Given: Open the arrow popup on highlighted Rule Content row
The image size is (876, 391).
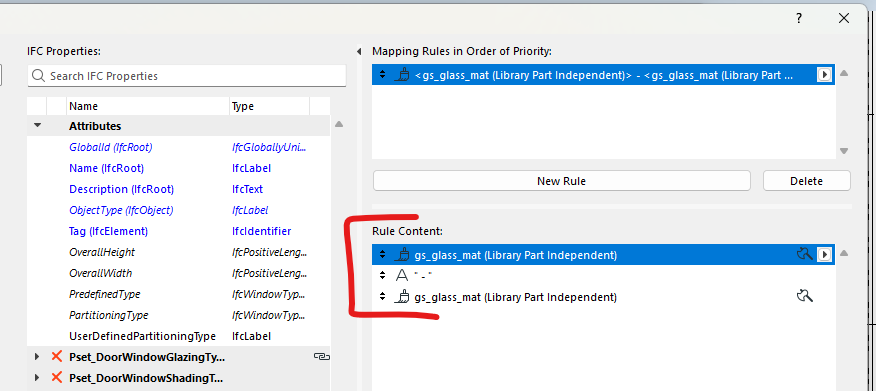Looking at the screenshot, I should coord(824,255).
